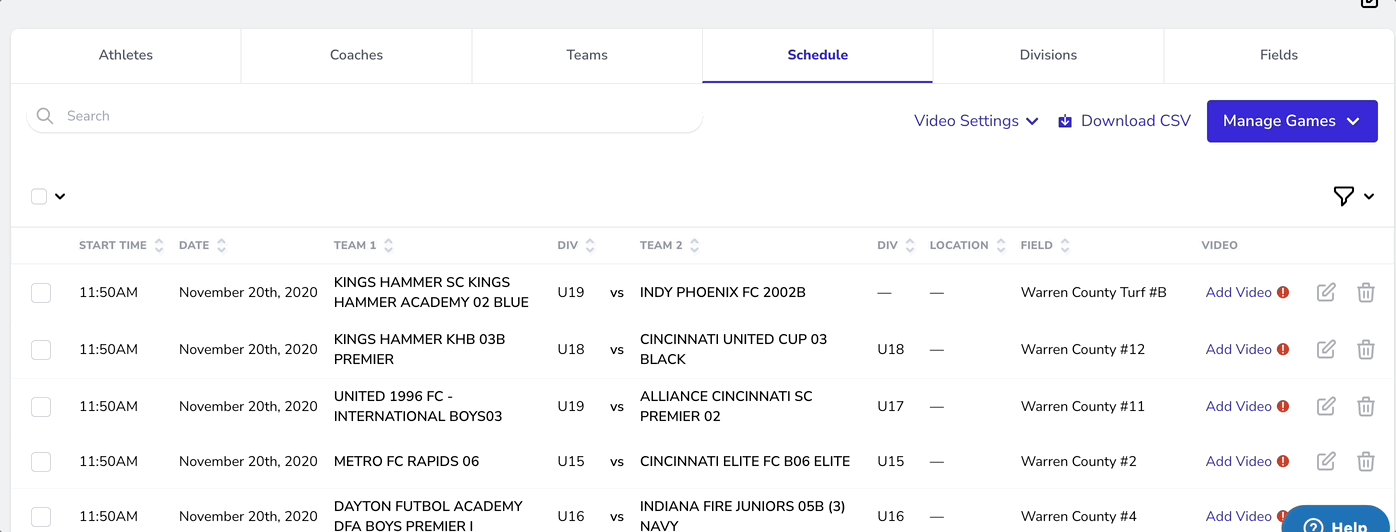Image resolution: width=1396 pixels, height=532 pixels.
Task: Click Add Video for Warren County #2 game
Action: (1238, 461)
